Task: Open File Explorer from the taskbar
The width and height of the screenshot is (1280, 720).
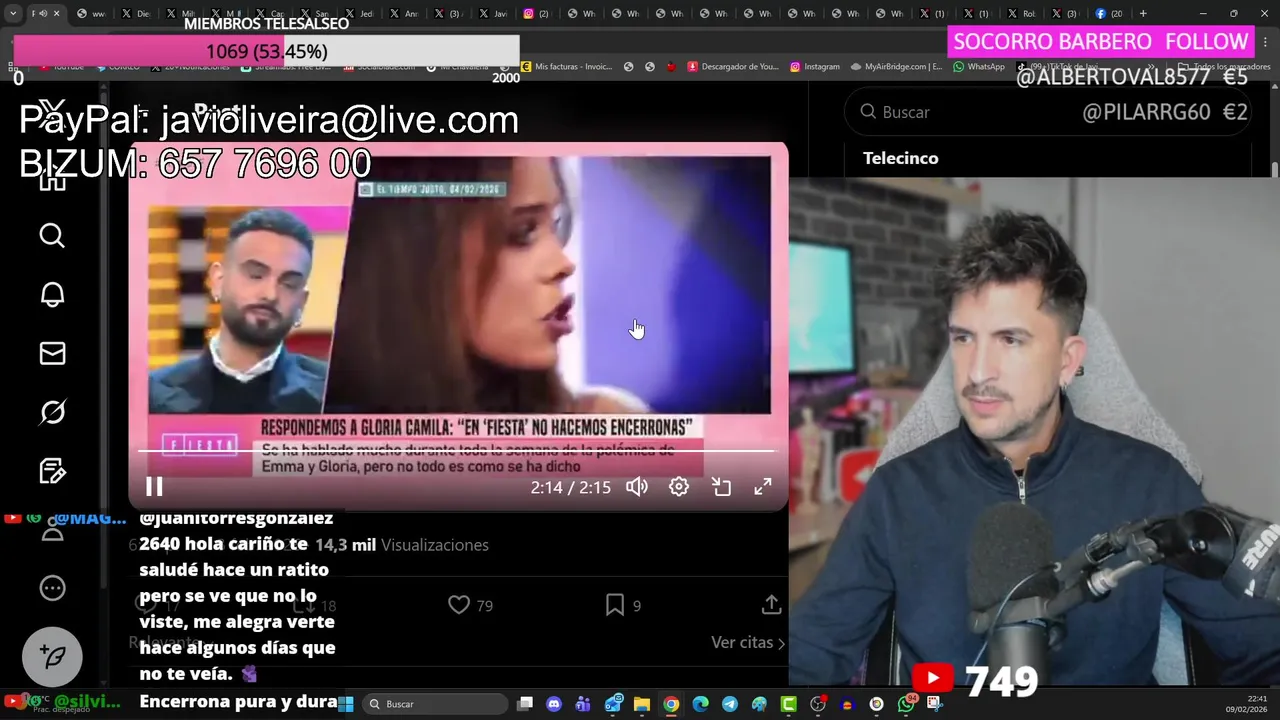Action: [642, 704]
